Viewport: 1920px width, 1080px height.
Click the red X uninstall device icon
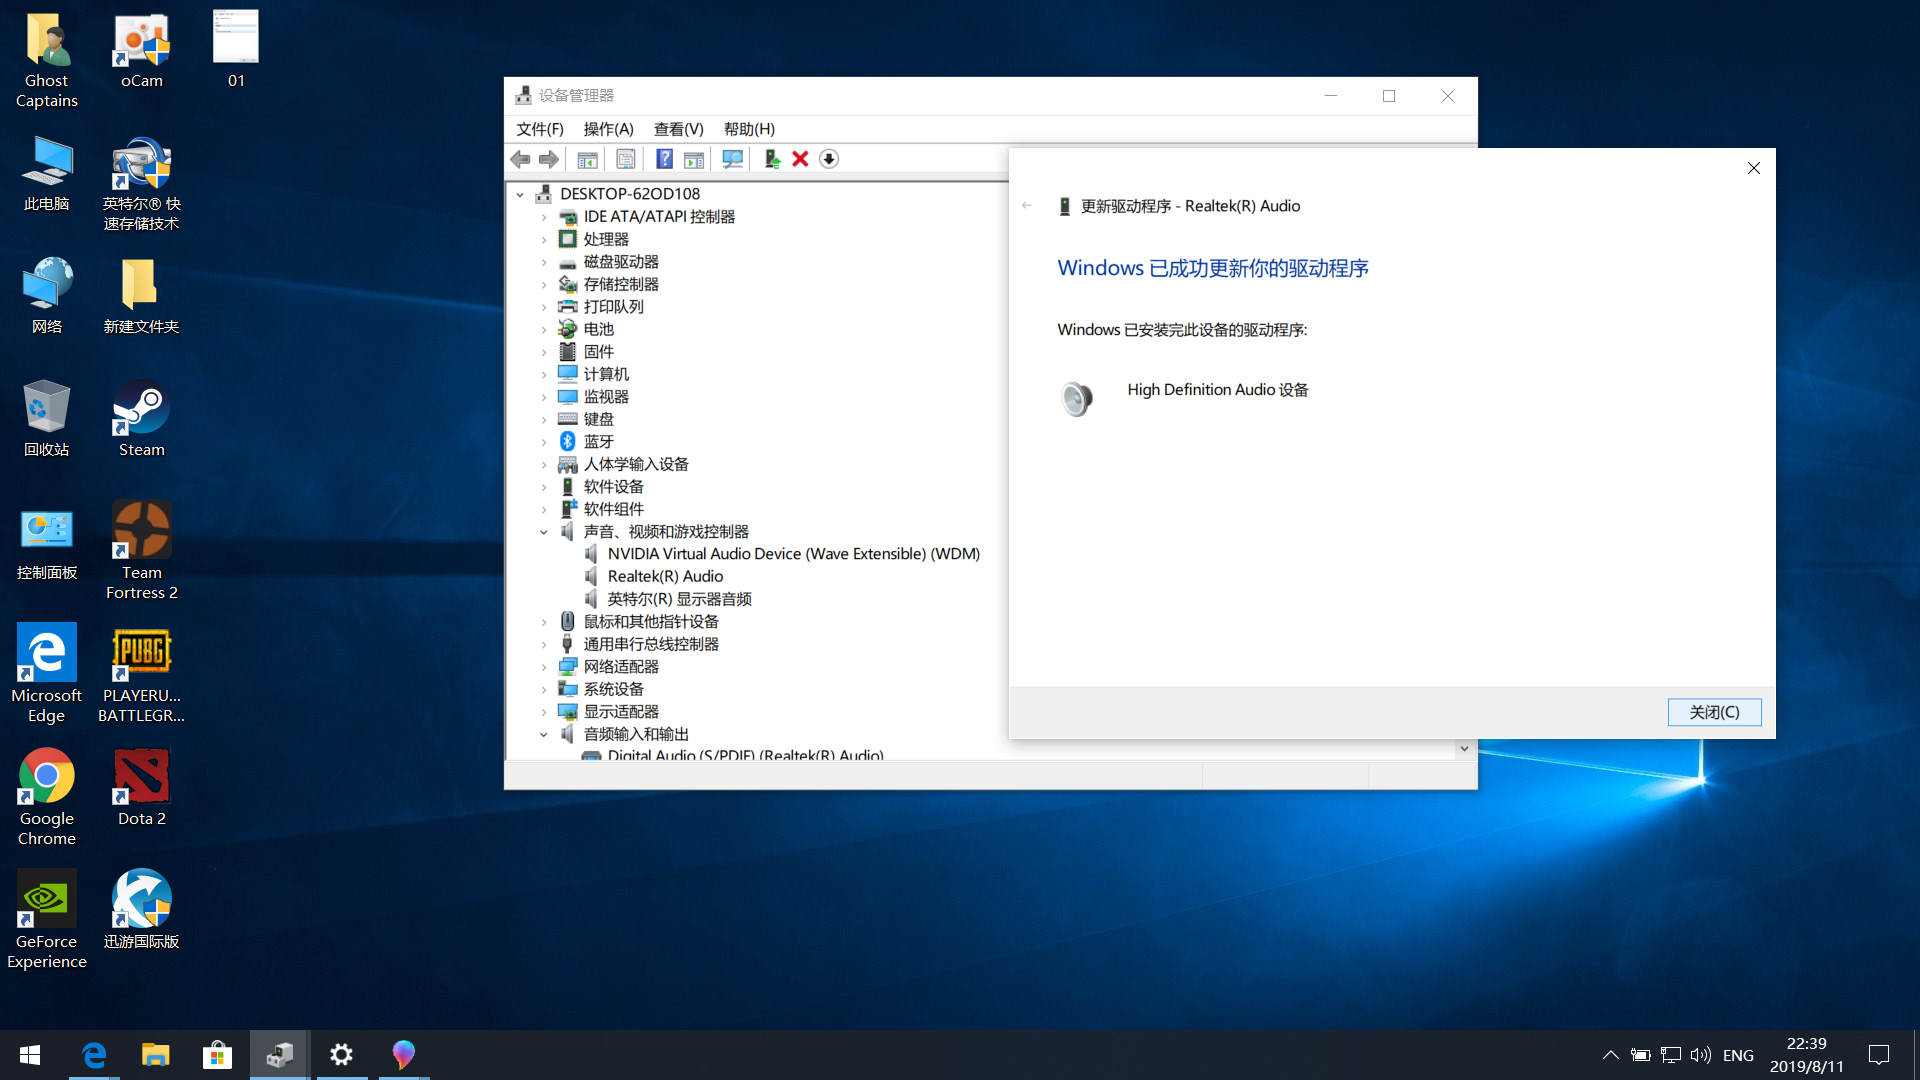pos(800,159)
